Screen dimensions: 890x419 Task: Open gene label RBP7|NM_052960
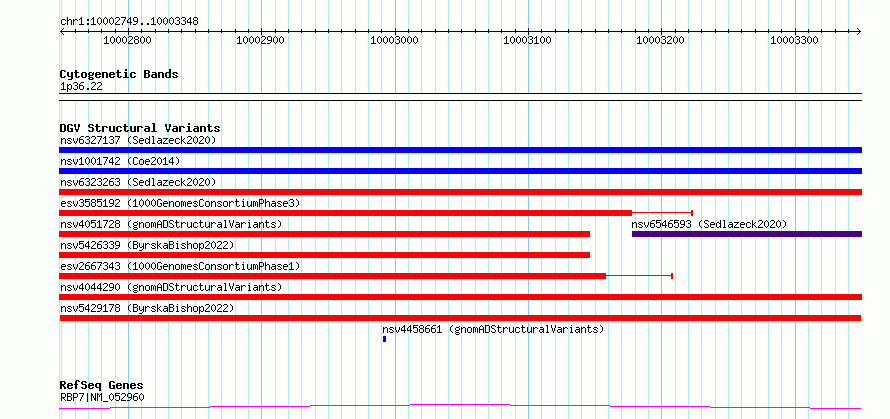[x=102, y=397]
